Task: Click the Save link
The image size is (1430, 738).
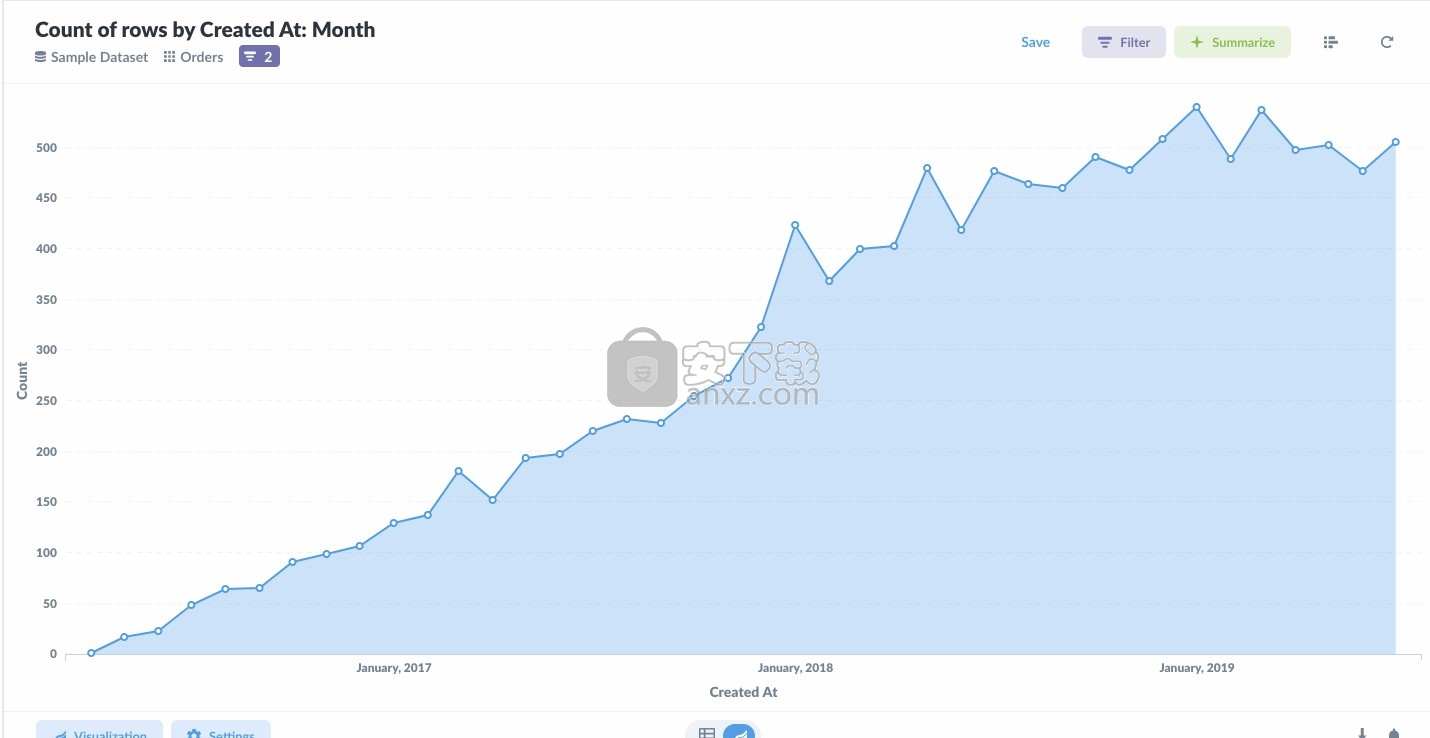Action: click(1035, 42)
